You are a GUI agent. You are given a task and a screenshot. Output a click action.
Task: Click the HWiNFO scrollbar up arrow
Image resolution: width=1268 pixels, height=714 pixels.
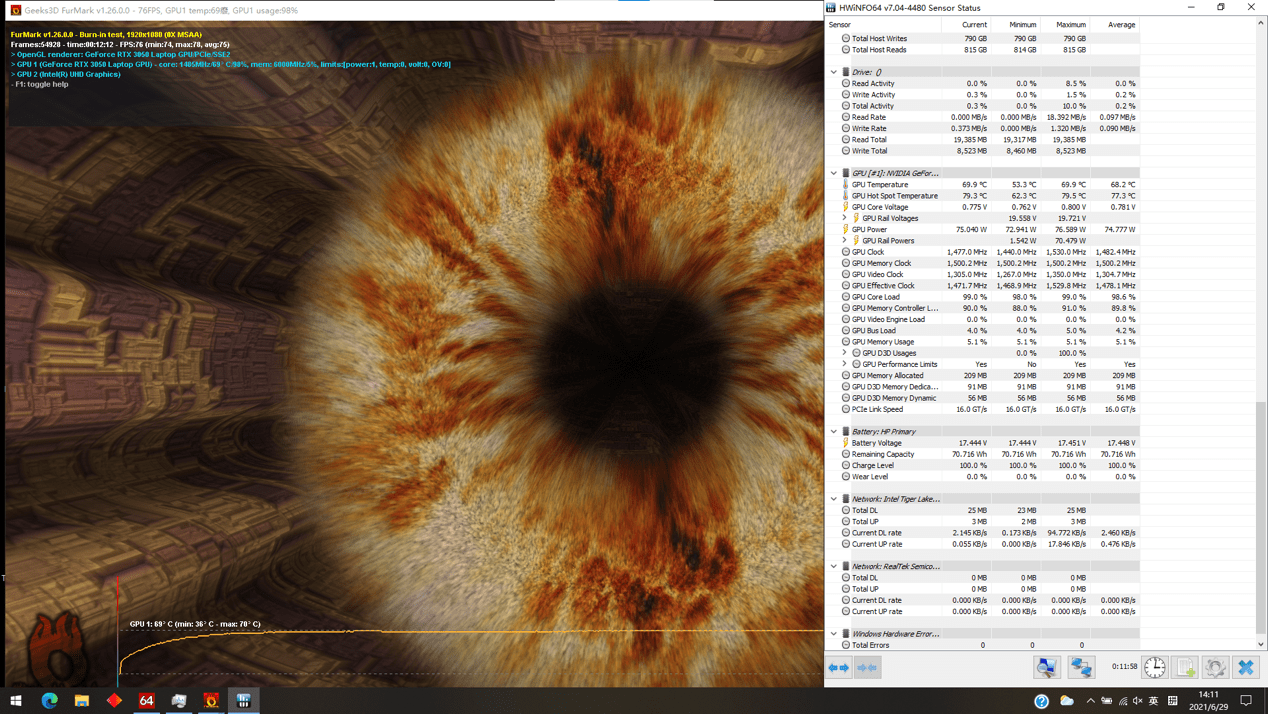pos(1261,24)
